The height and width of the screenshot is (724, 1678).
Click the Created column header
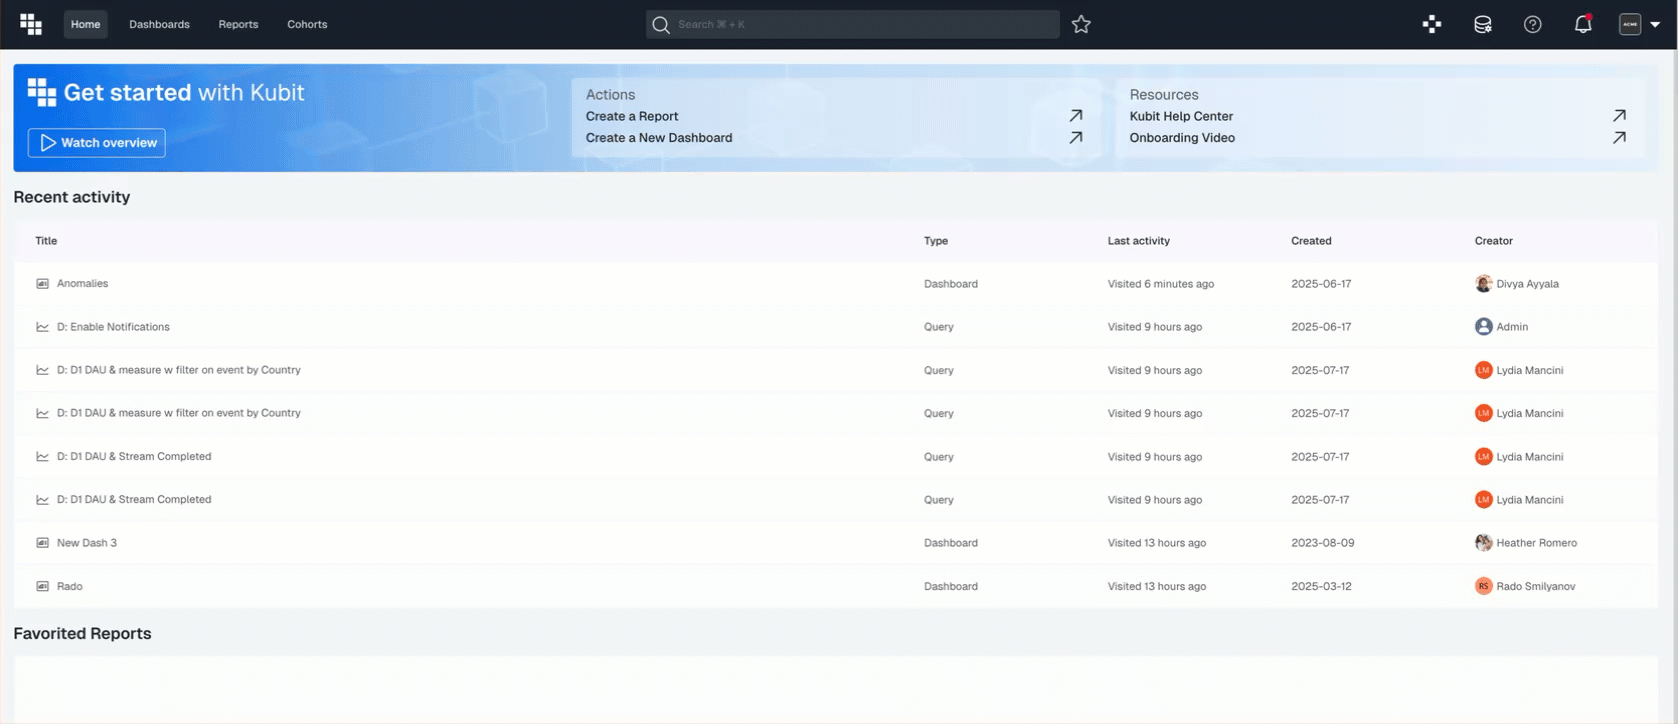[x=1311, y=241]
